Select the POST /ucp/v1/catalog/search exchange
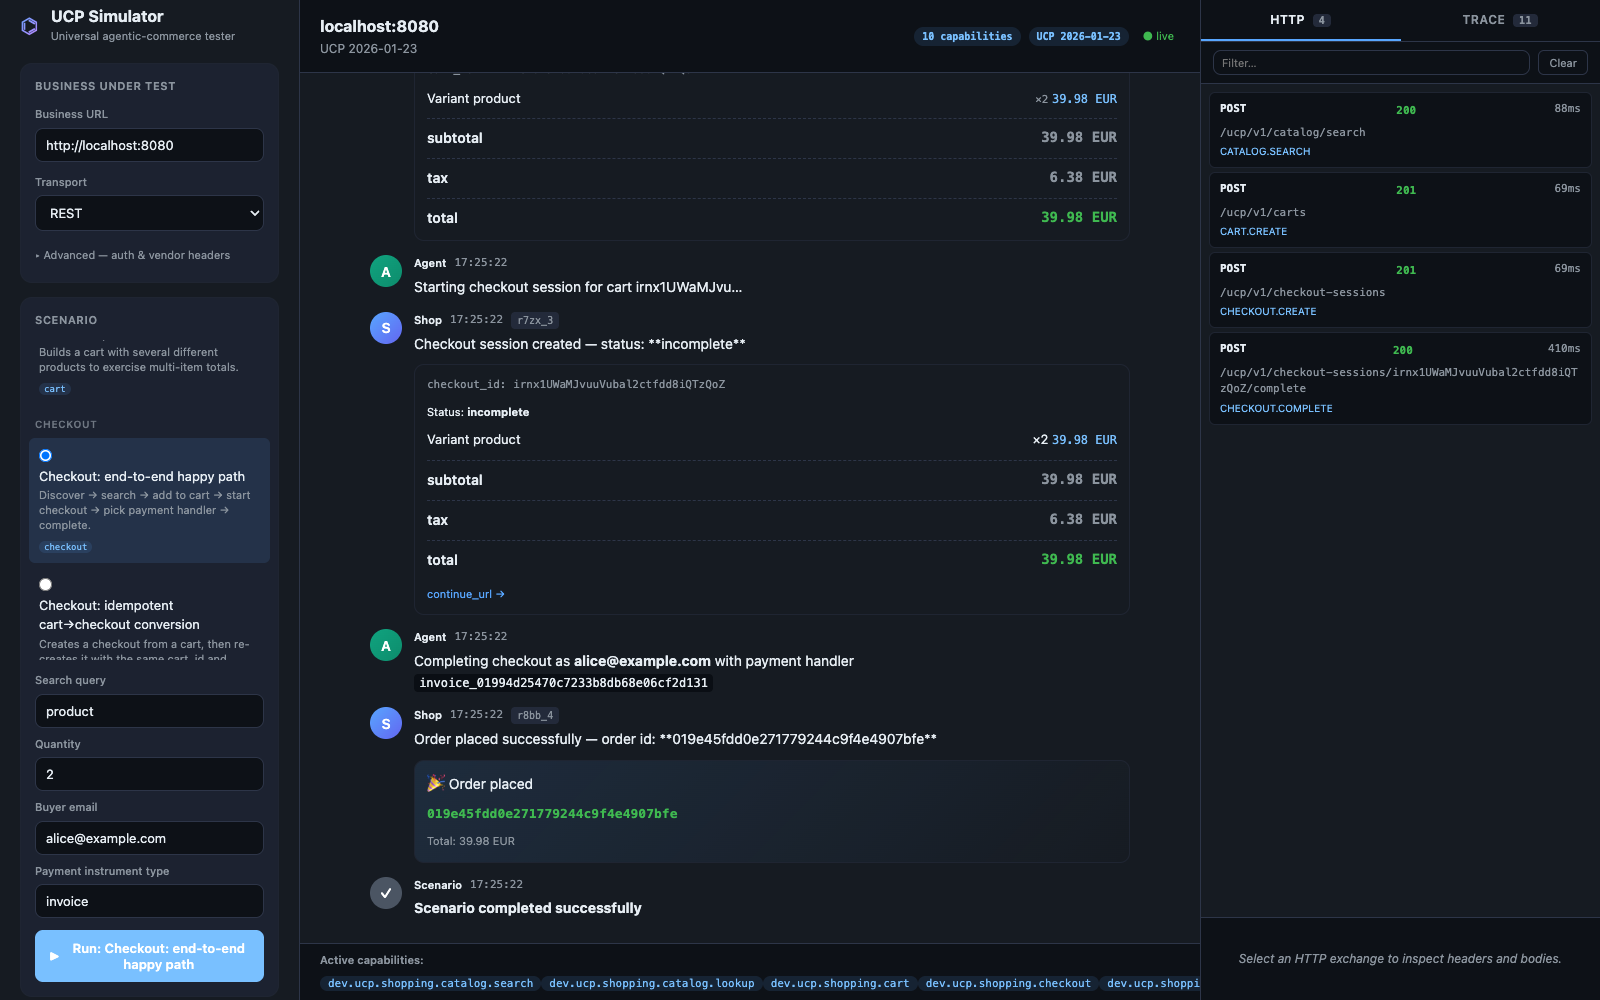 point(1400,130)
